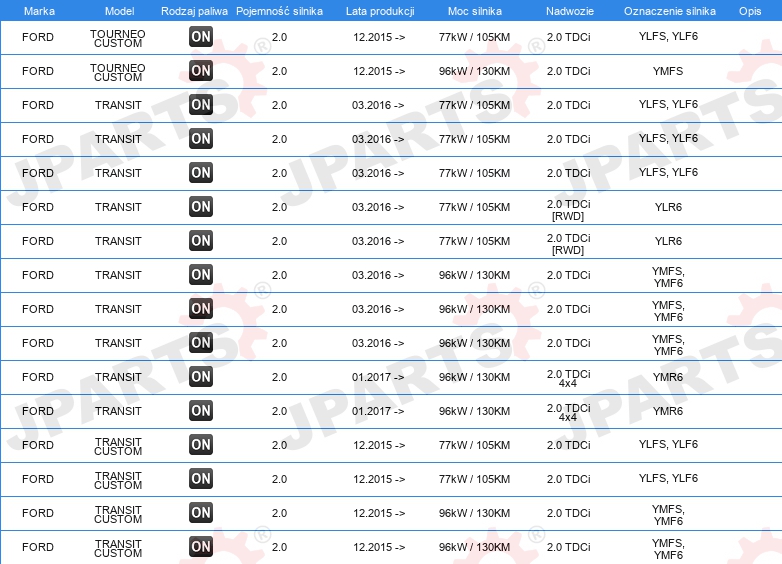Select the Rodzaj paliwa column header

195,11
